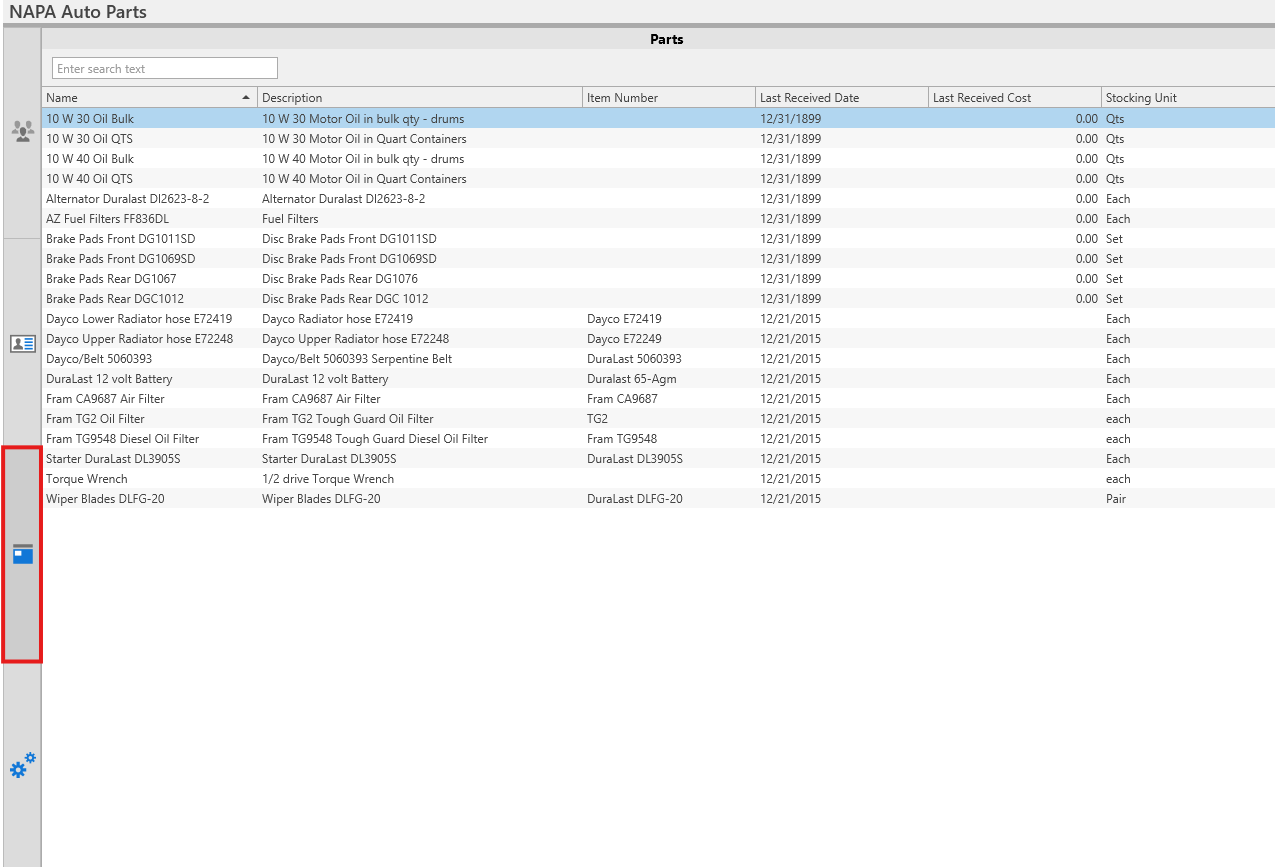Sort by the Item Number column header

pyautogui.click(x=668, y=98)
